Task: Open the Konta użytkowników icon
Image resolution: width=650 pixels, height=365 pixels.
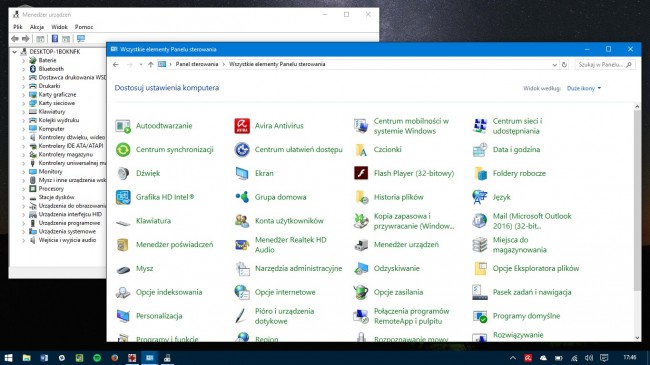Action: (242, 221)
